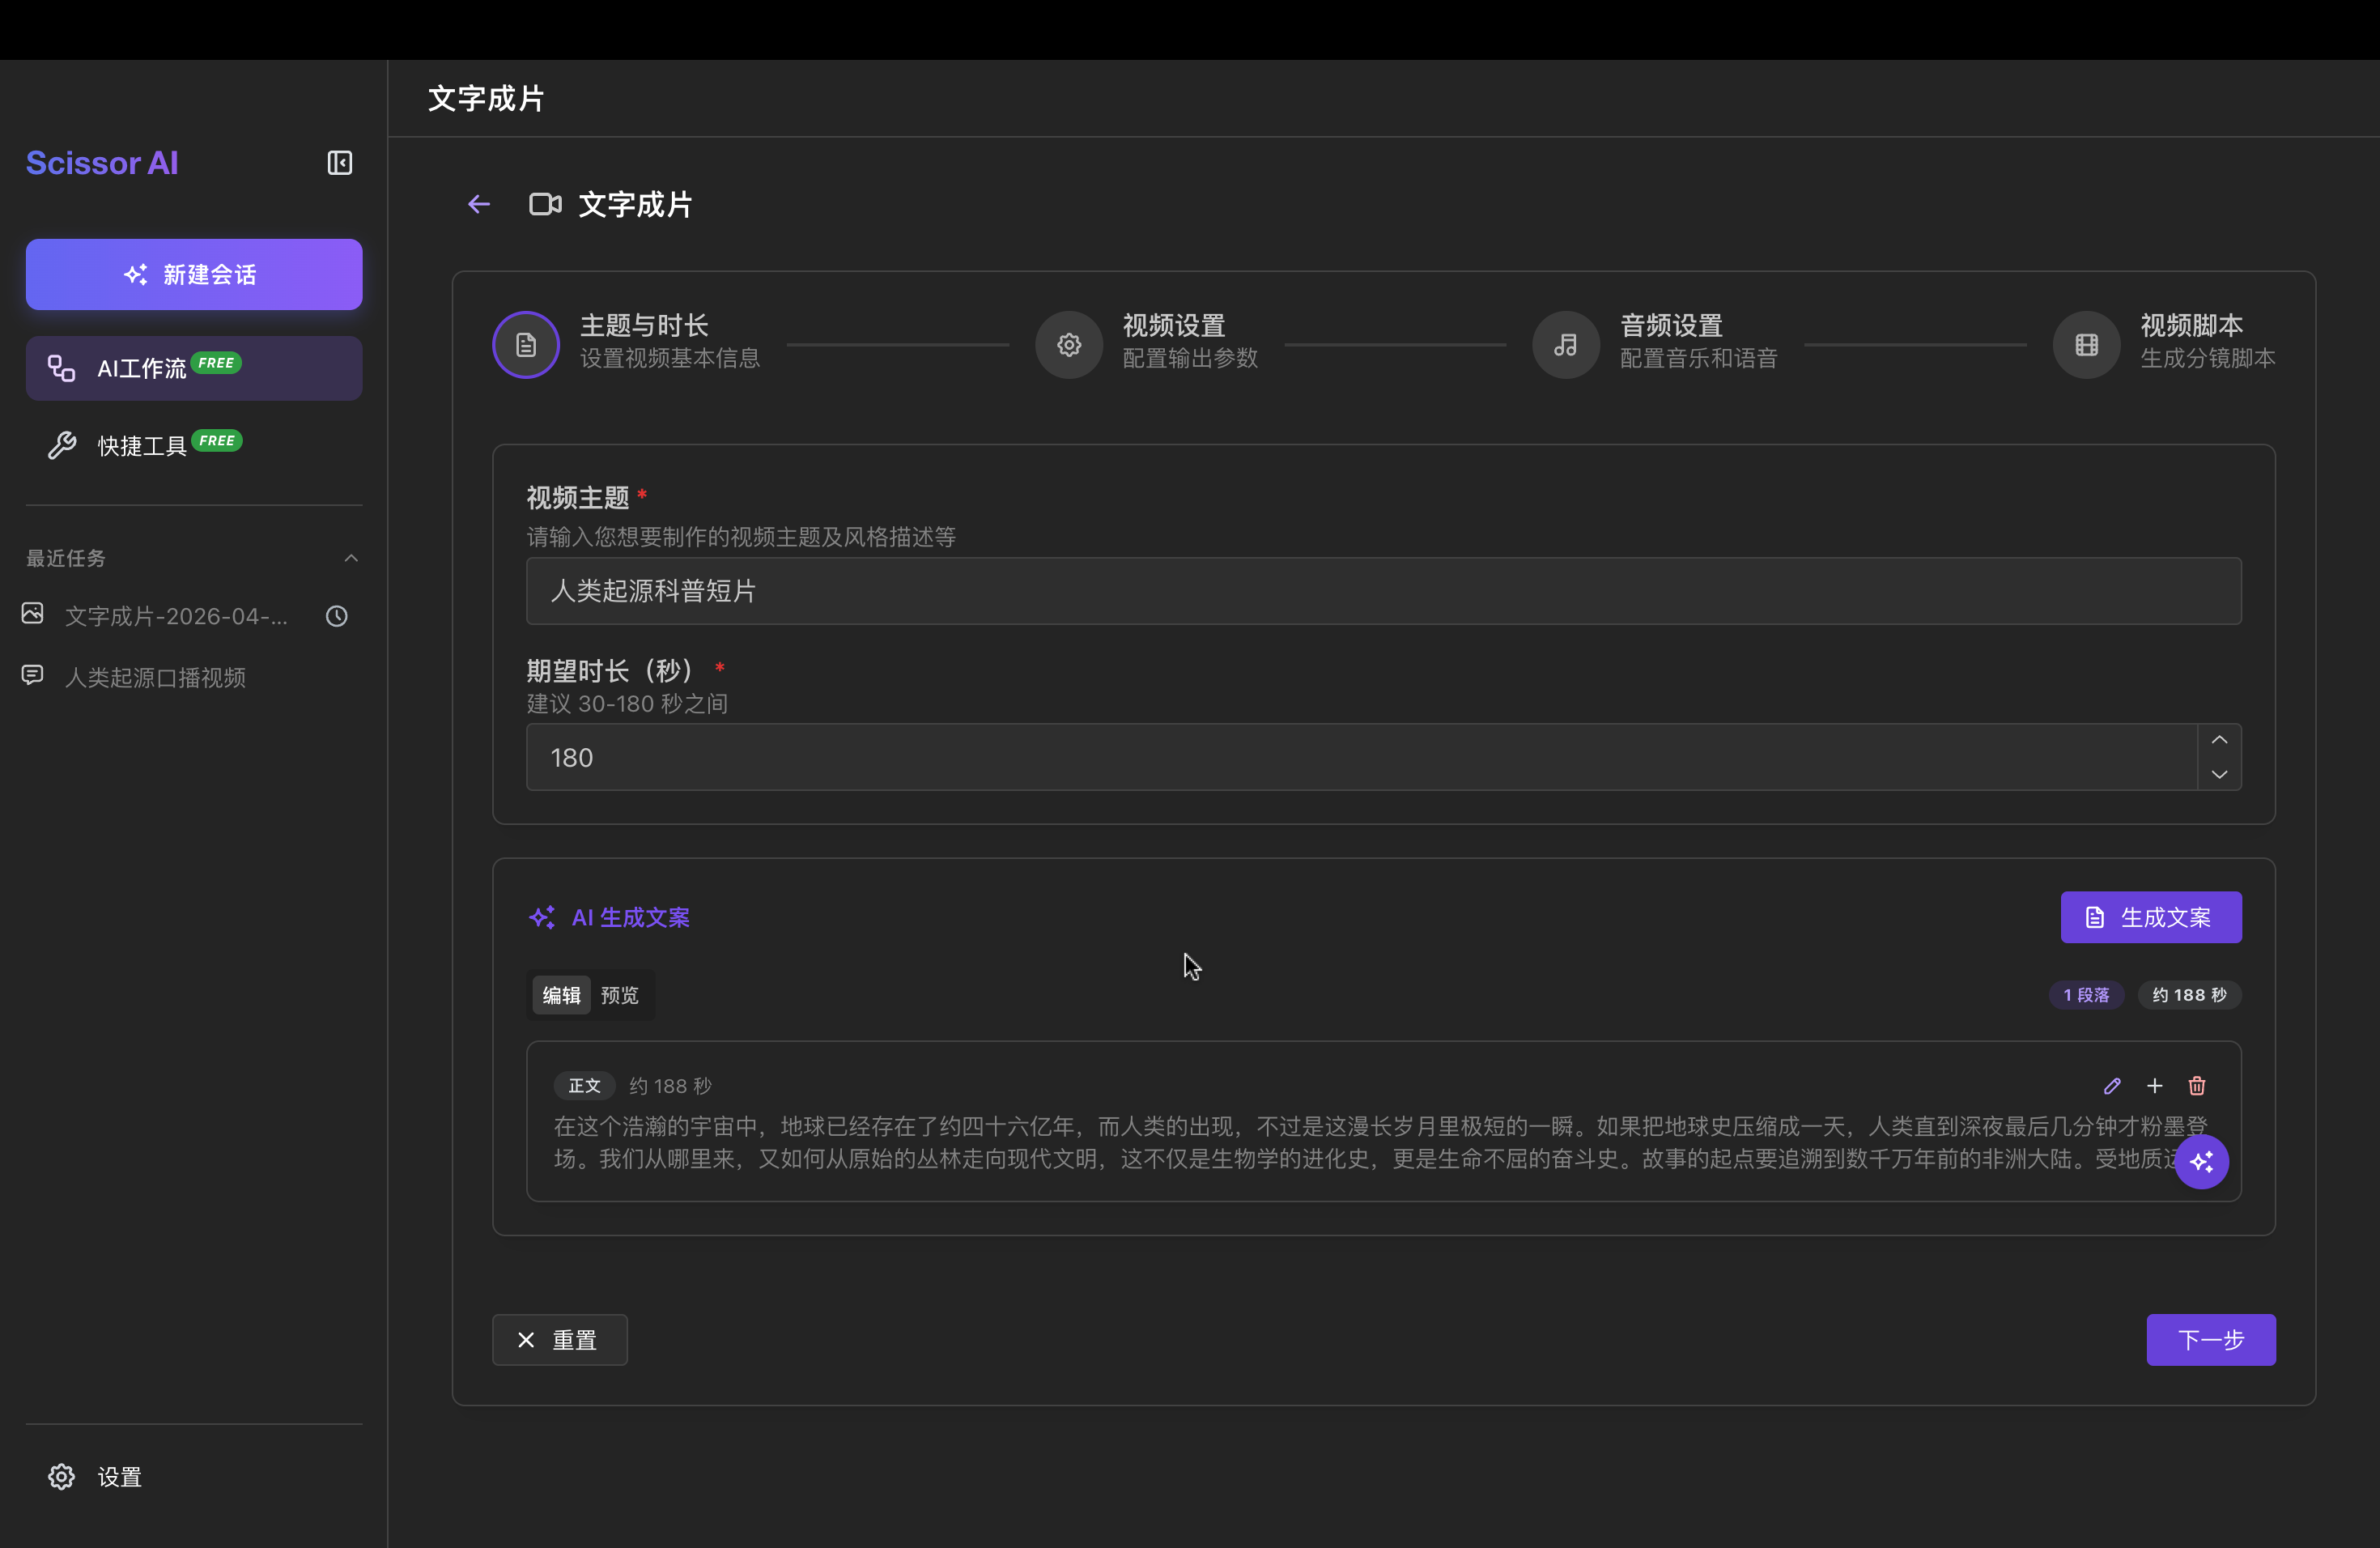Open the 音频设置 music note icon
This screenshot has width=2380, height=1548.
point(1565,344)
